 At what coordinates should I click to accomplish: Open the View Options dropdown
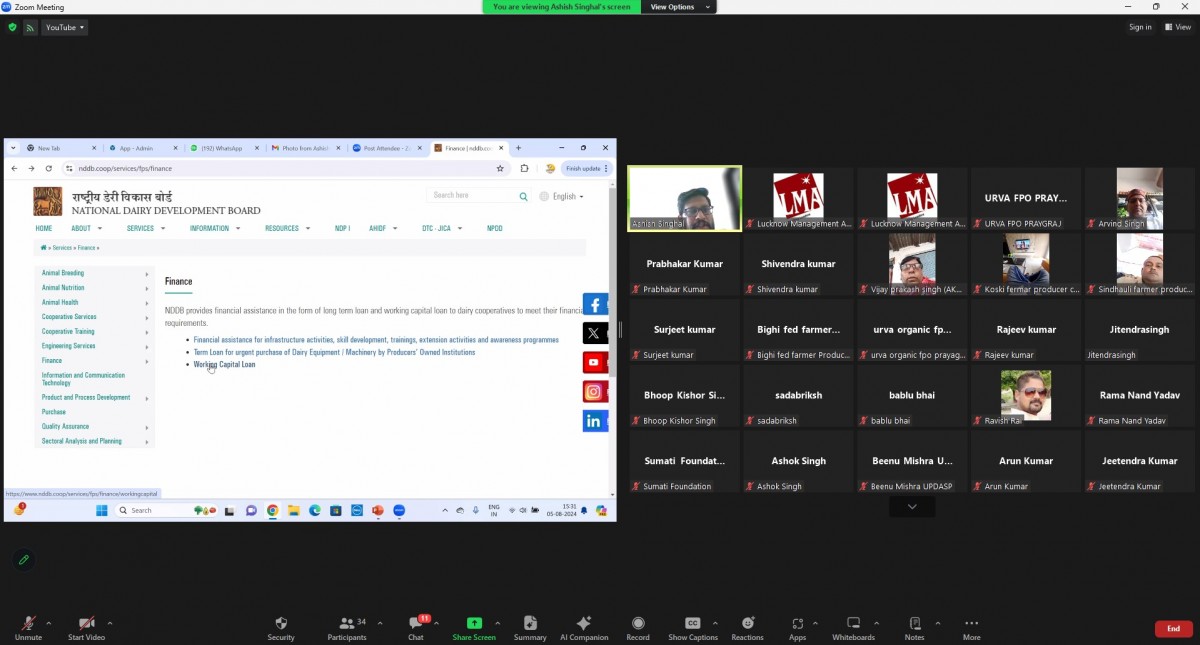(679, 7)
